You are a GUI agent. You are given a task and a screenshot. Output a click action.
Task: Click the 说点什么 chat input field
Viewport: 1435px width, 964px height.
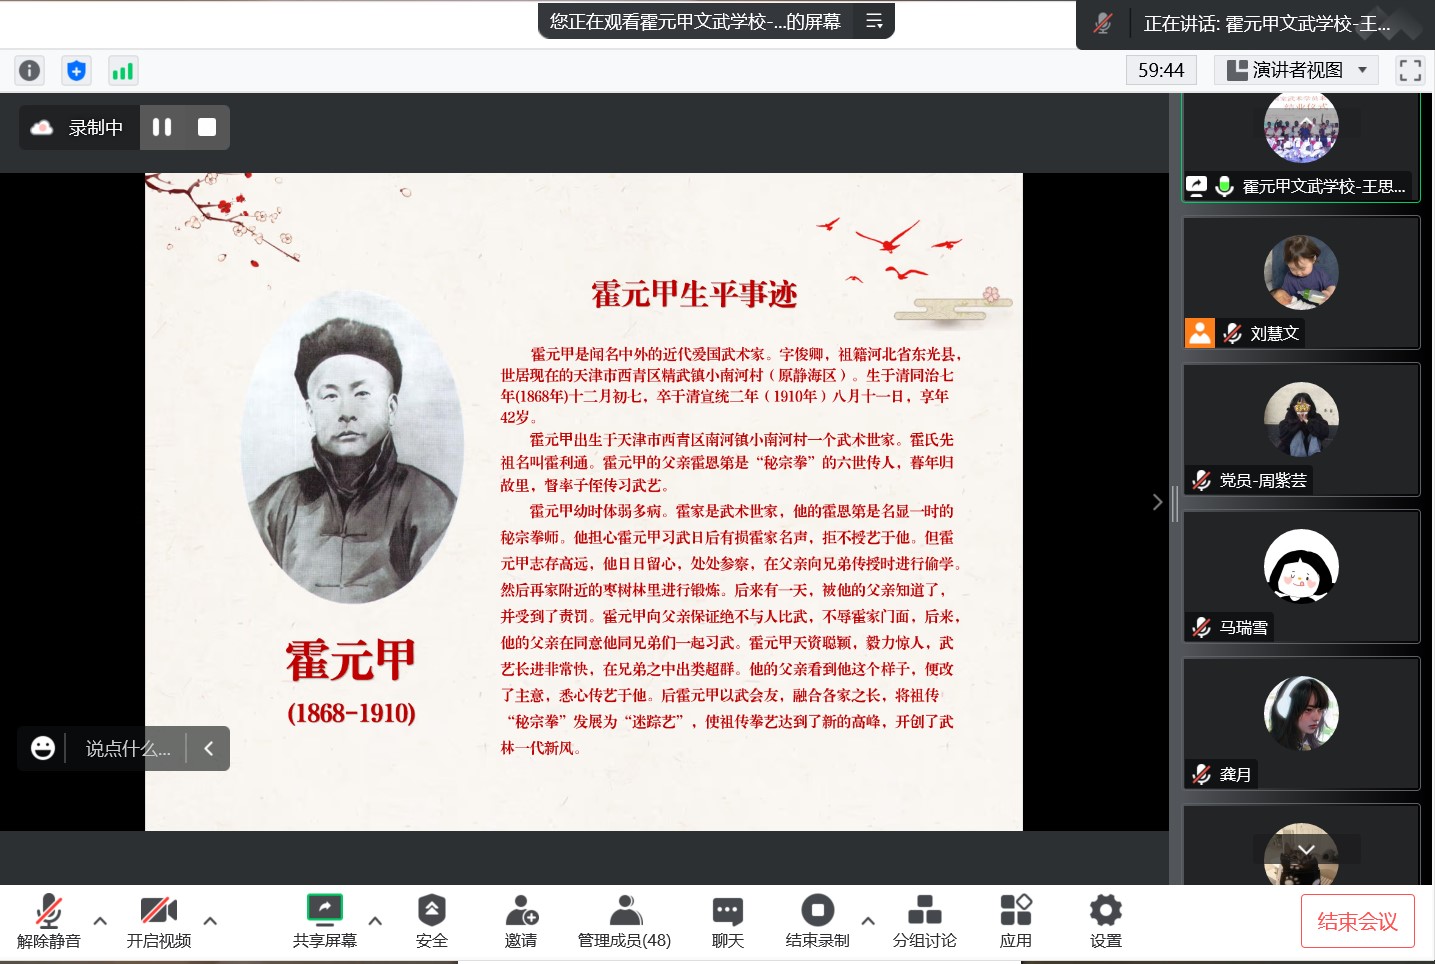[x=127, y=748]
